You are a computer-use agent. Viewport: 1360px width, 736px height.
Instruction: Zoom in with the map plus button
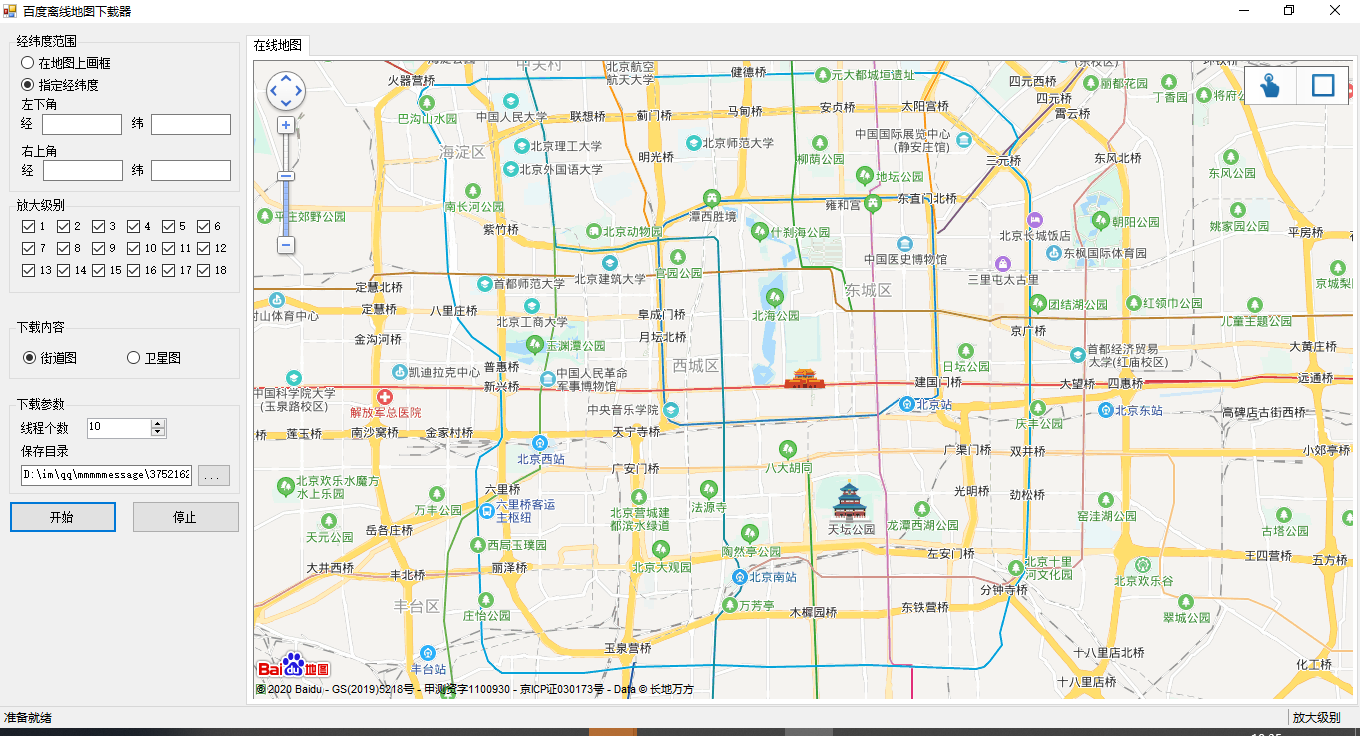[x=286, y=125]
